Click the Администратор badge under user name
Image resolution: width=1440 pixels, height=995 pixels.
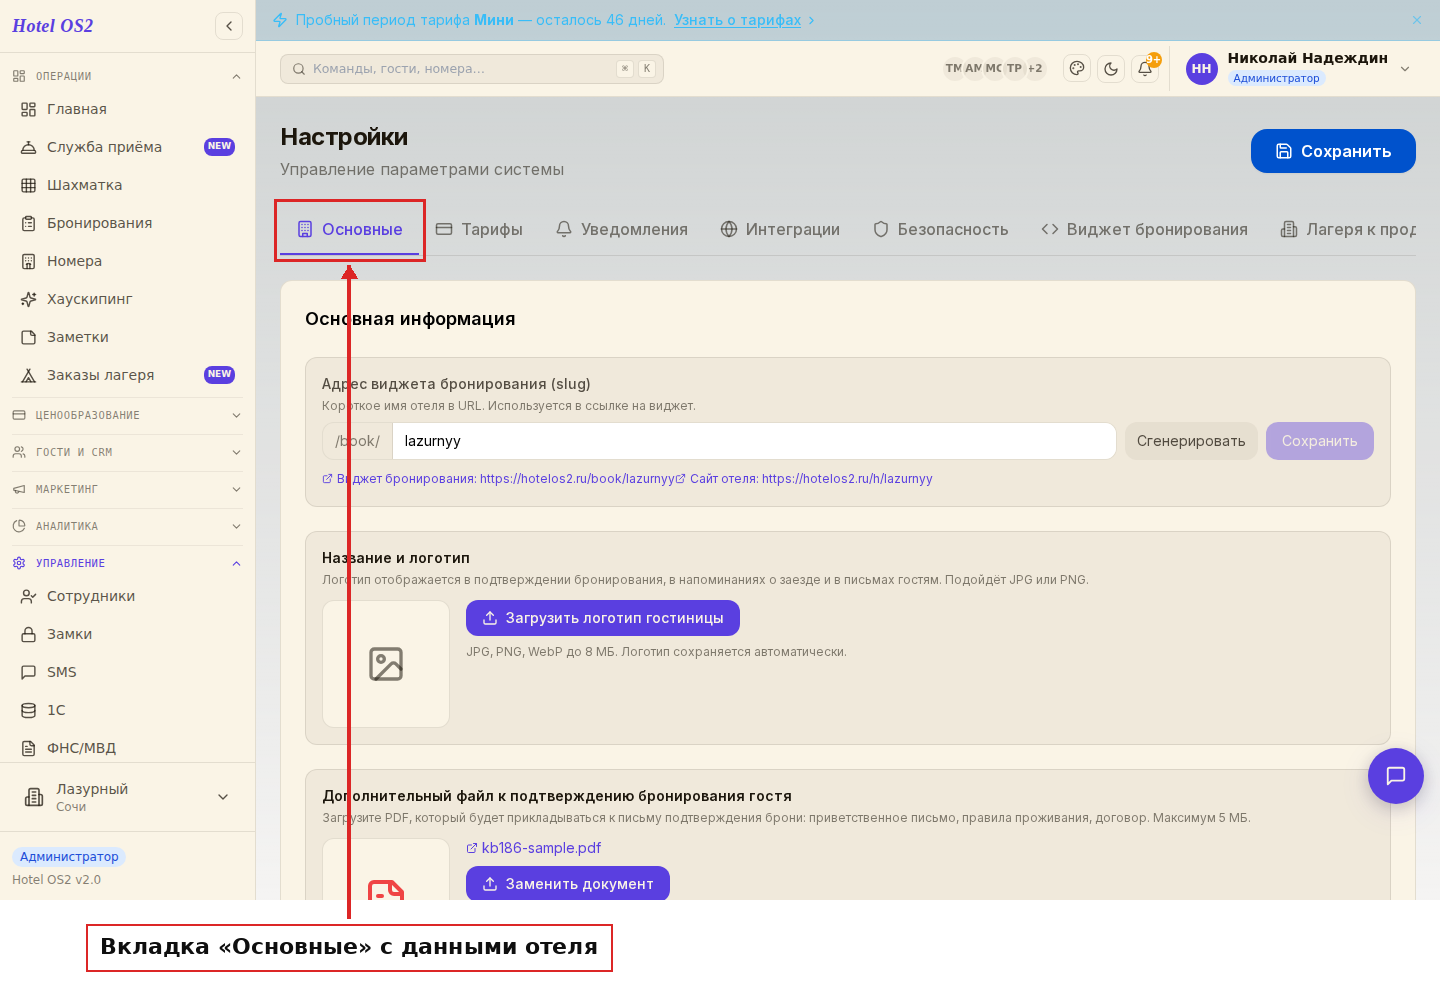pyautogui.click(x=1276, y=78)
